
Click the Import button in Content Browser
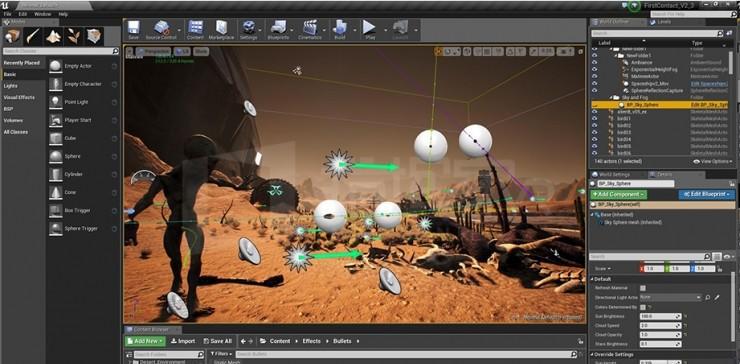[x=183, y=341]
